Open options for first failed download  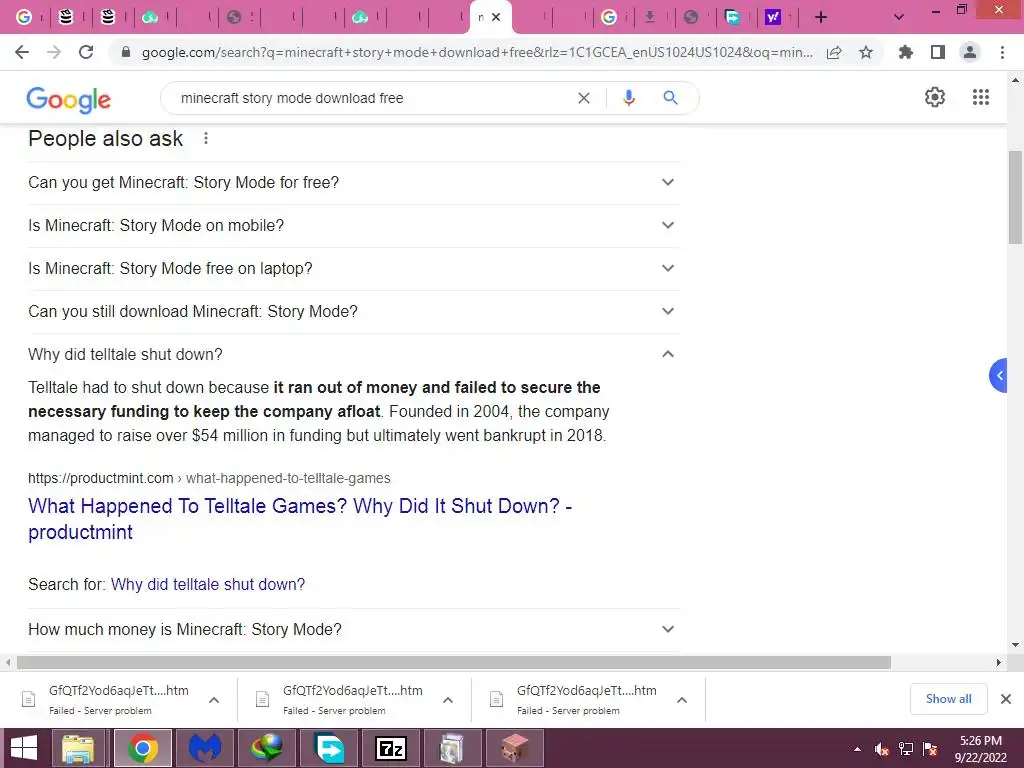tap(214, 700)
